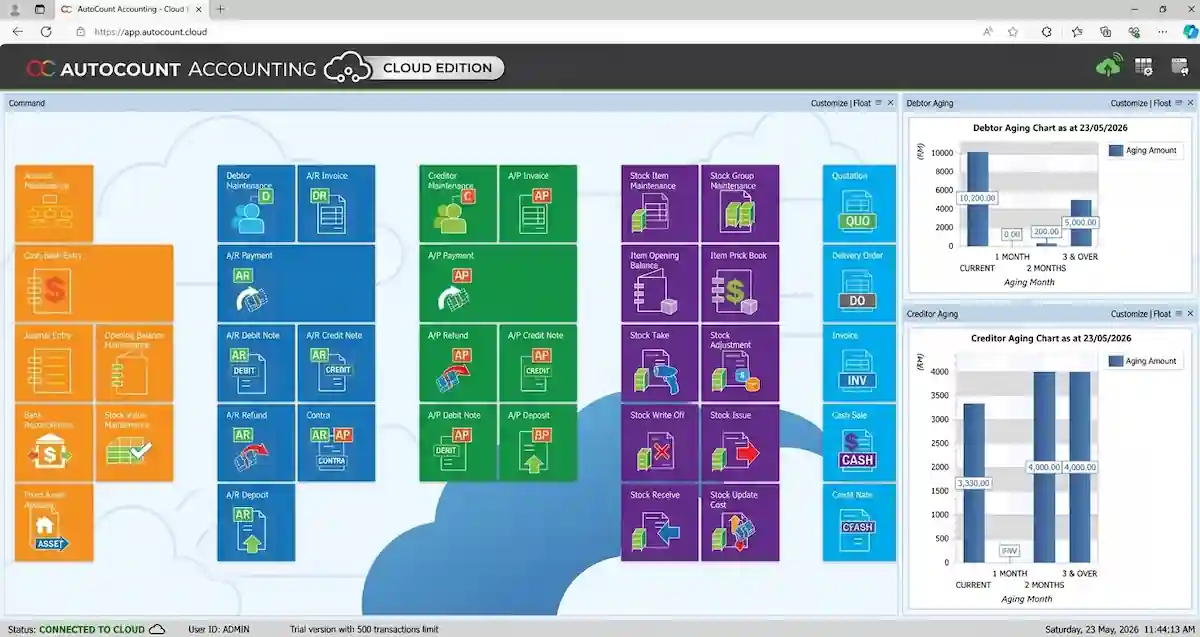
Task: Open the A/R Refund tile
Action: pyautogui.click(x=256, y=444)
